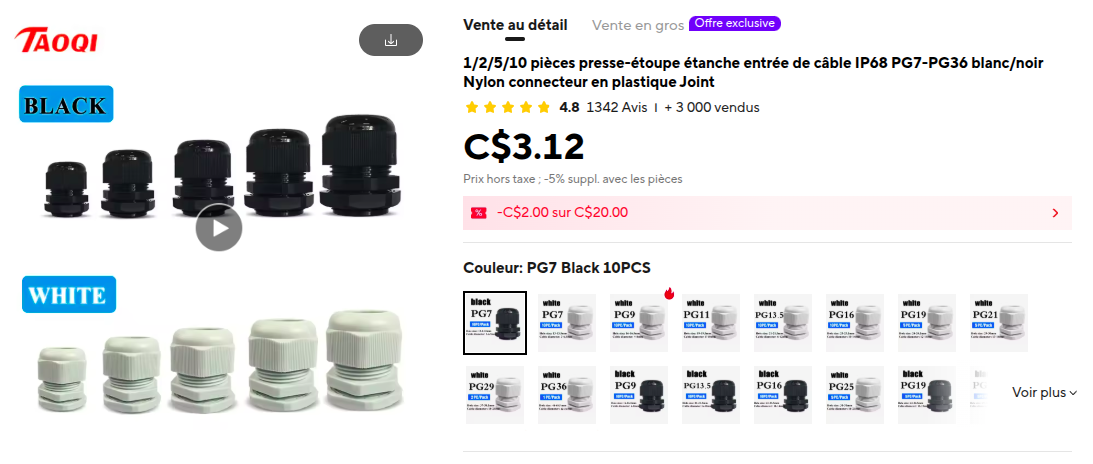This screenshot has width=1093, height=464.
Task: Select the white PG36 variant thumbnail
Action: (567, 395)
